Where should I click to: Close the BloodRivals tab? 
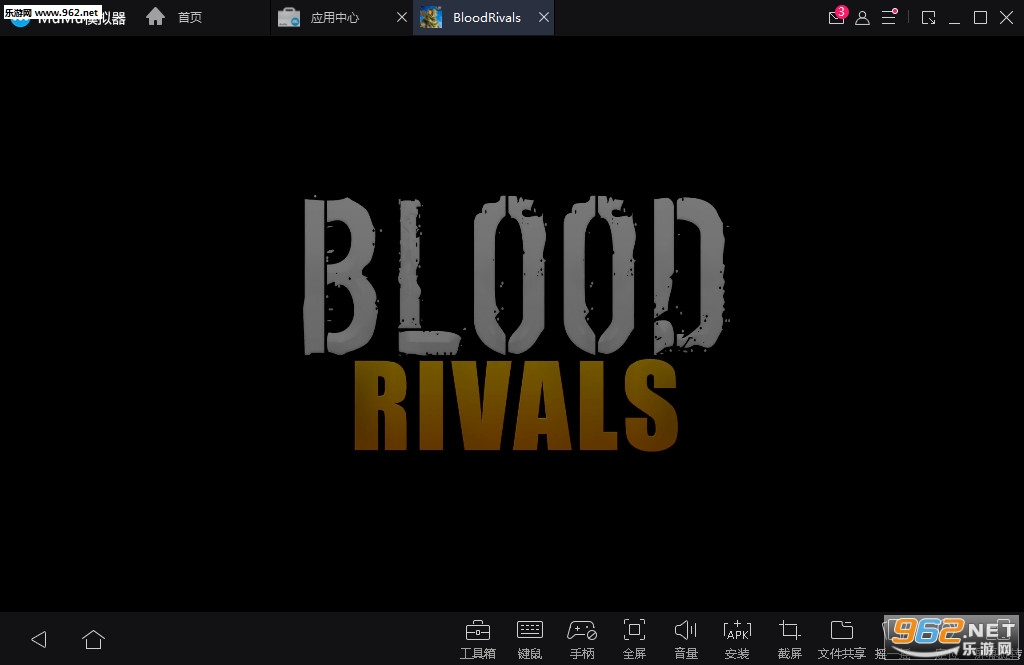pos(543,18)
